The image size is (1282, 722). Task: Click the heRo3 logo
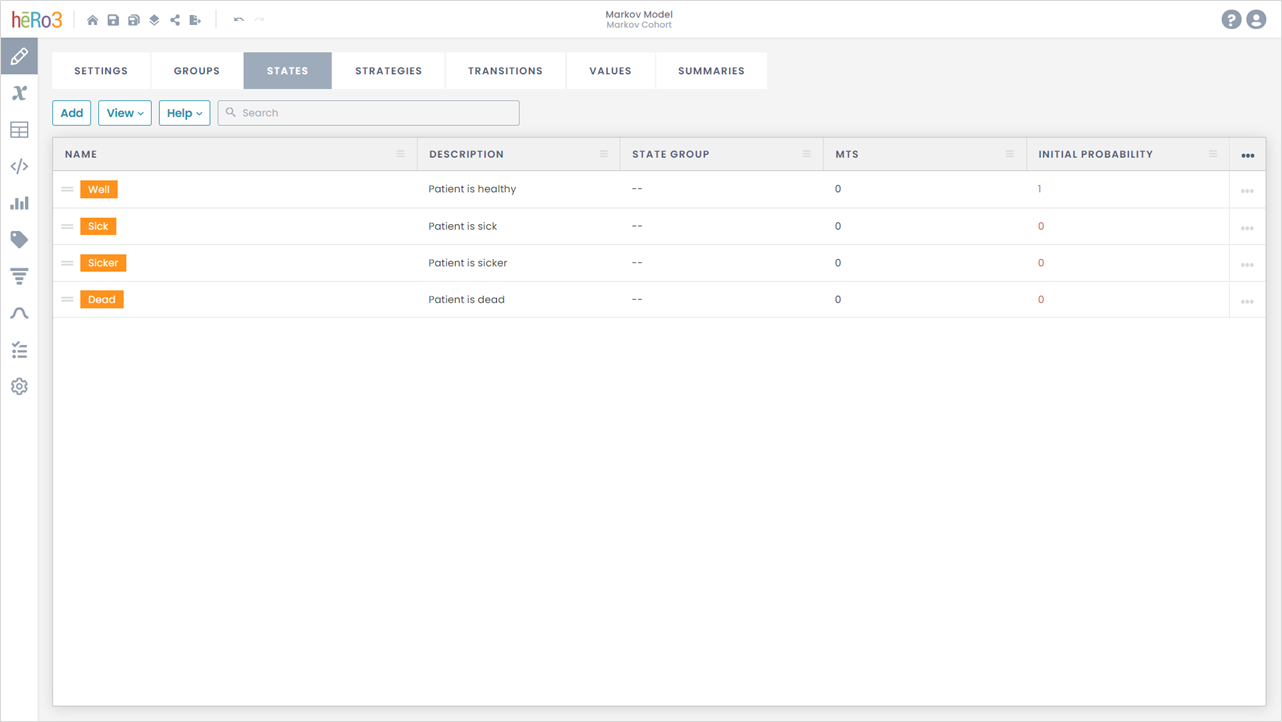coord(37,19)
